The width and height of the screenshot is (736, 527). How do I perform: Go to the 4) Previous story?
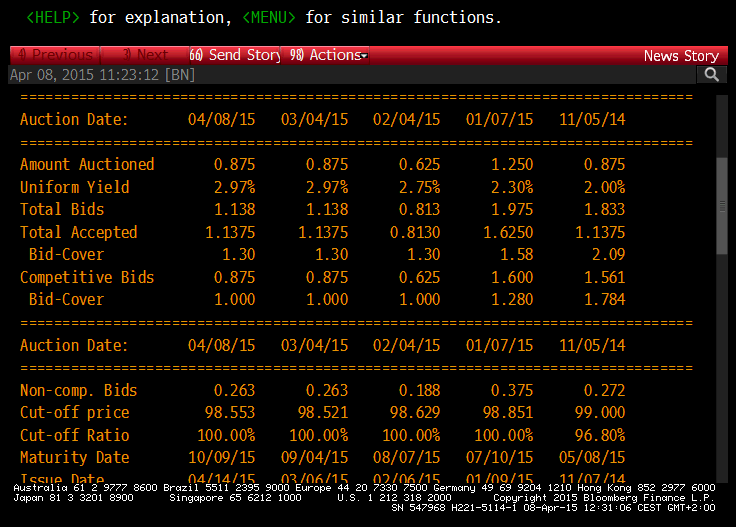55,55
